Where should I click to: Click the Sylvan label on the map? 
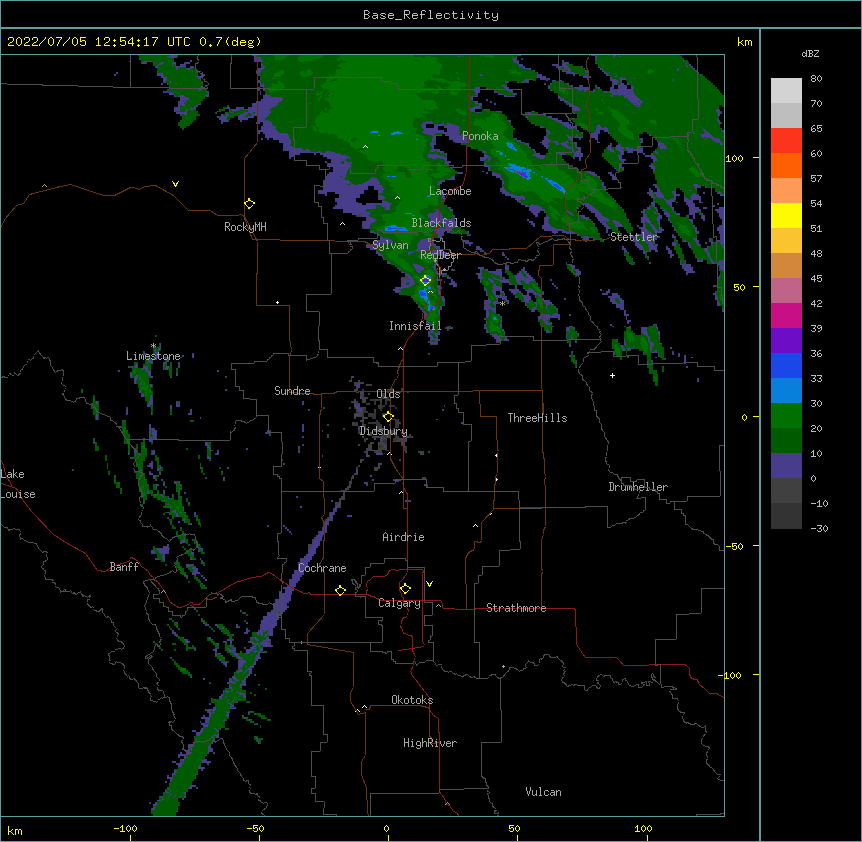390,245
